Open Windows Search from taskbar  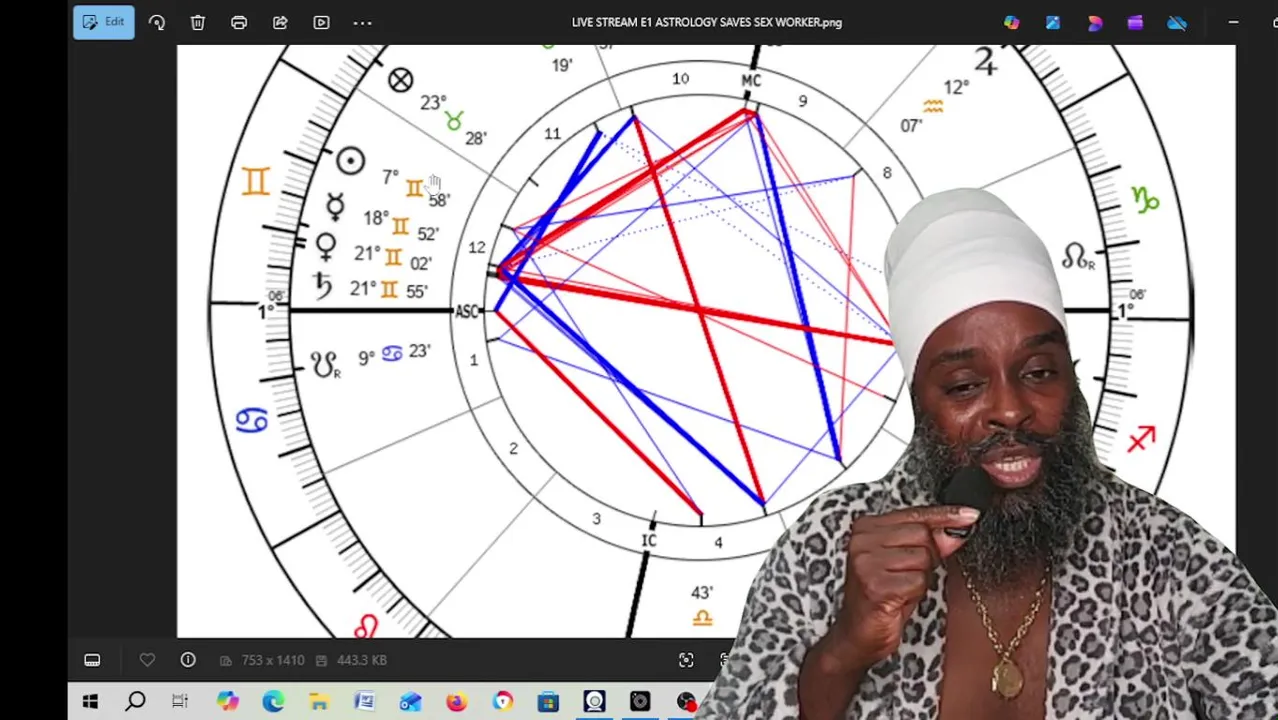point(135,702)
